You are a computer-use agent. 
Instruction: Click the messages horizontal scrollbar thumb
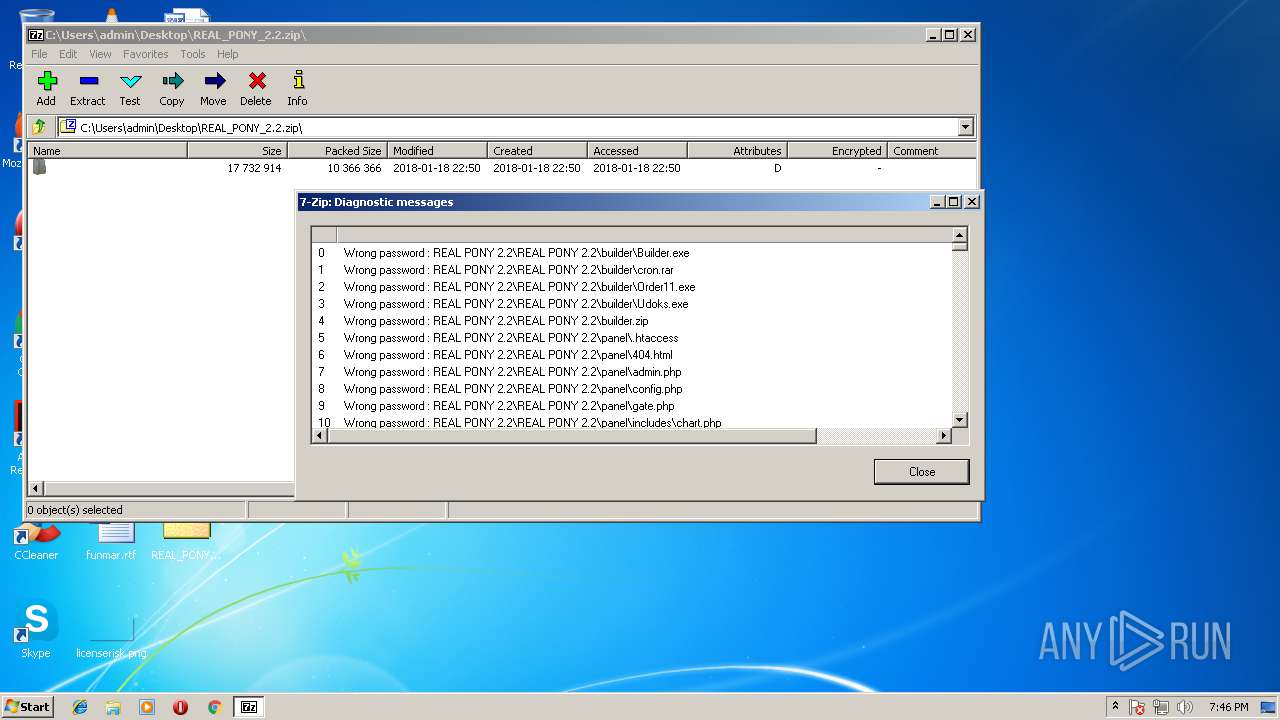(572, 436)
